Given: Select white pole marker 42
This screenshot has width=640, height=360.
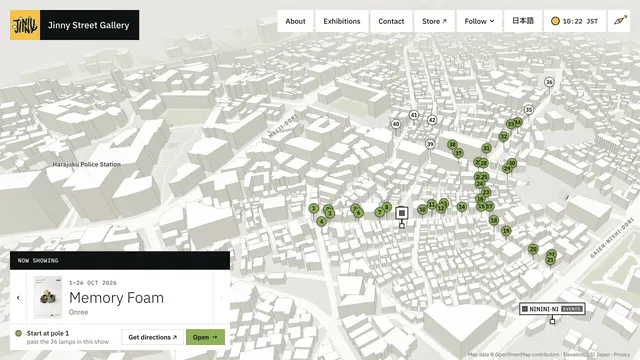Looking at the screenshot, I should point(432,120).
